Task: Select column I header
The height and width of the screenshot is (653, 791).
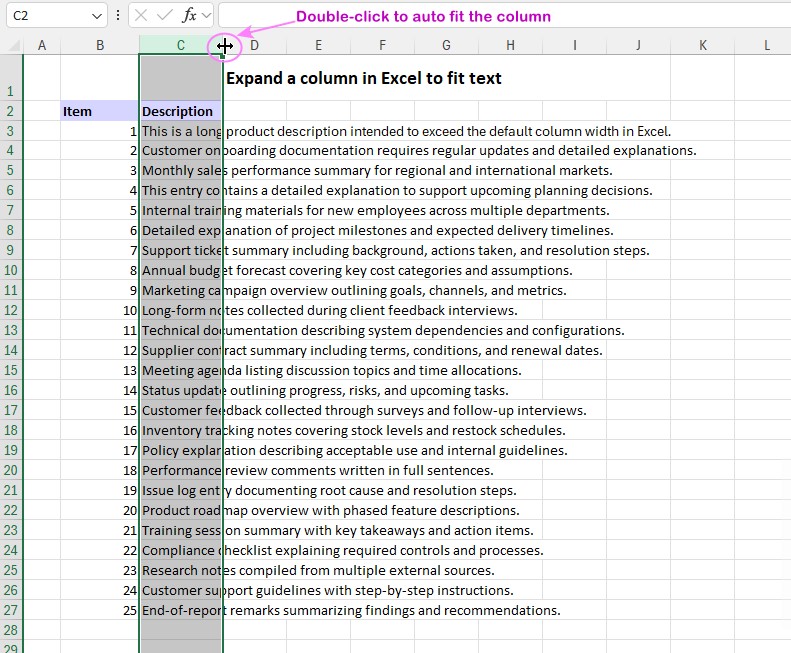Action: pyautogui.click(x=575, y=45)
